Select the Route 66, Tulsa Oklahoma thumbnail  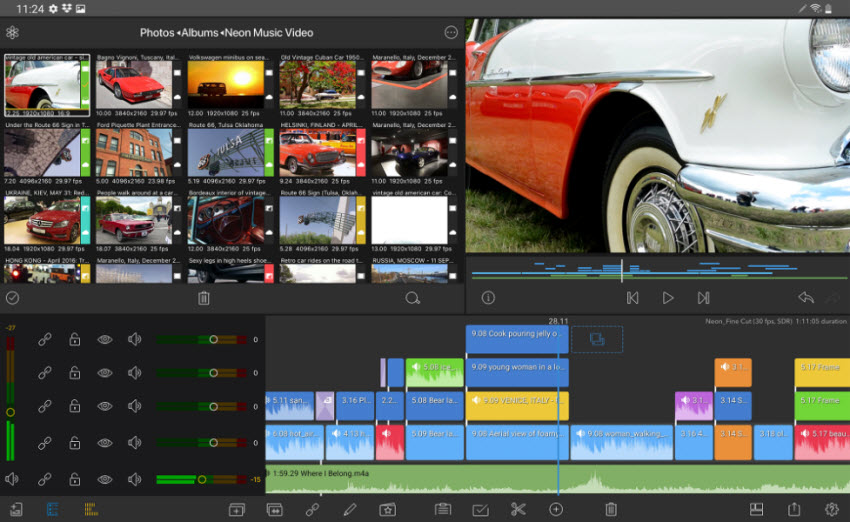(x=226, y=152)
